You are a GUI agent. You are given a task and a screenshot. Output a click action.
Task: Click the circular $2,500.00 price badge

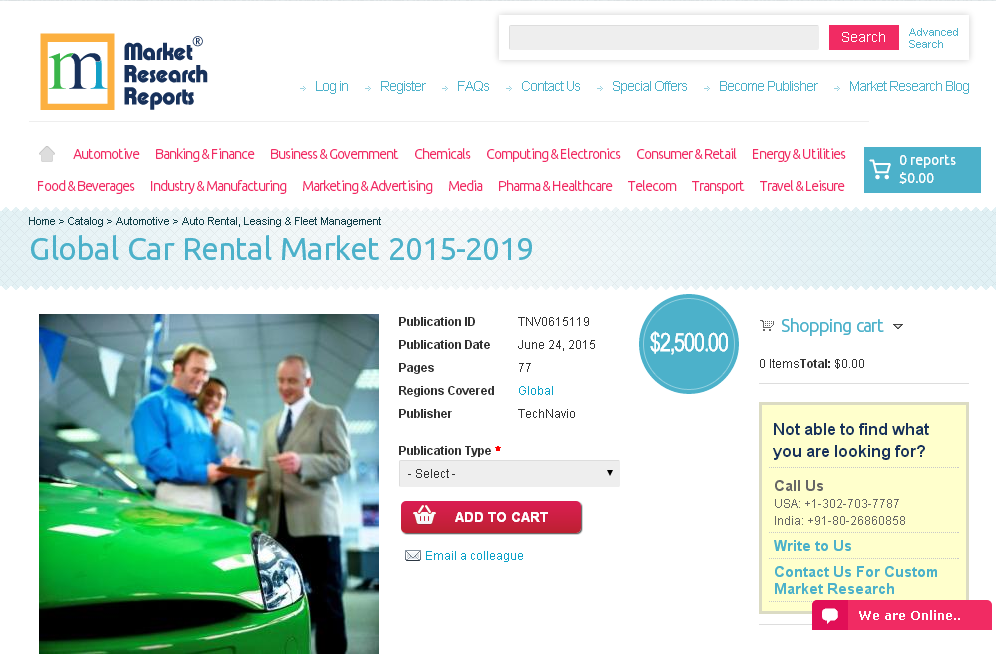[688, 343]
